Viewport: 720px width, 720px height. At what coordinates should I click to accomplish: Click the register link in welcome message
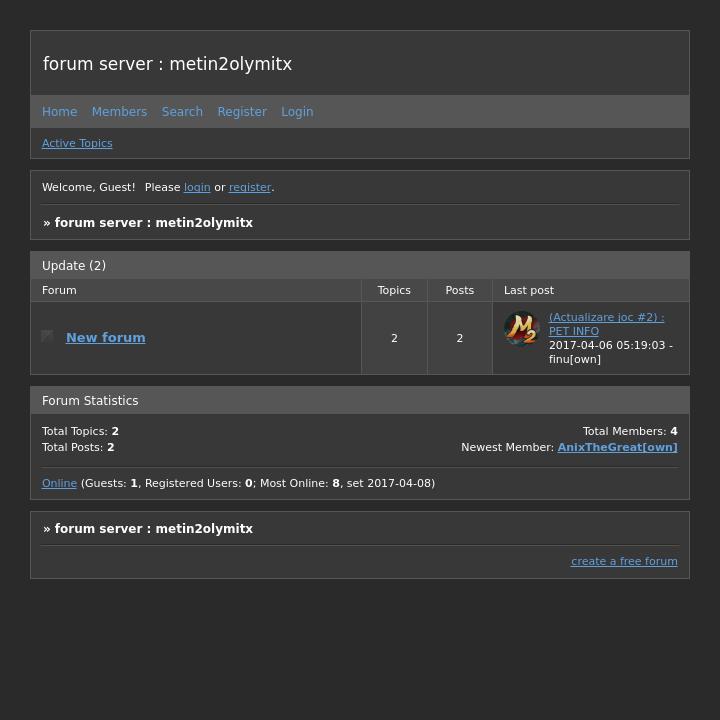pos(250,187)
